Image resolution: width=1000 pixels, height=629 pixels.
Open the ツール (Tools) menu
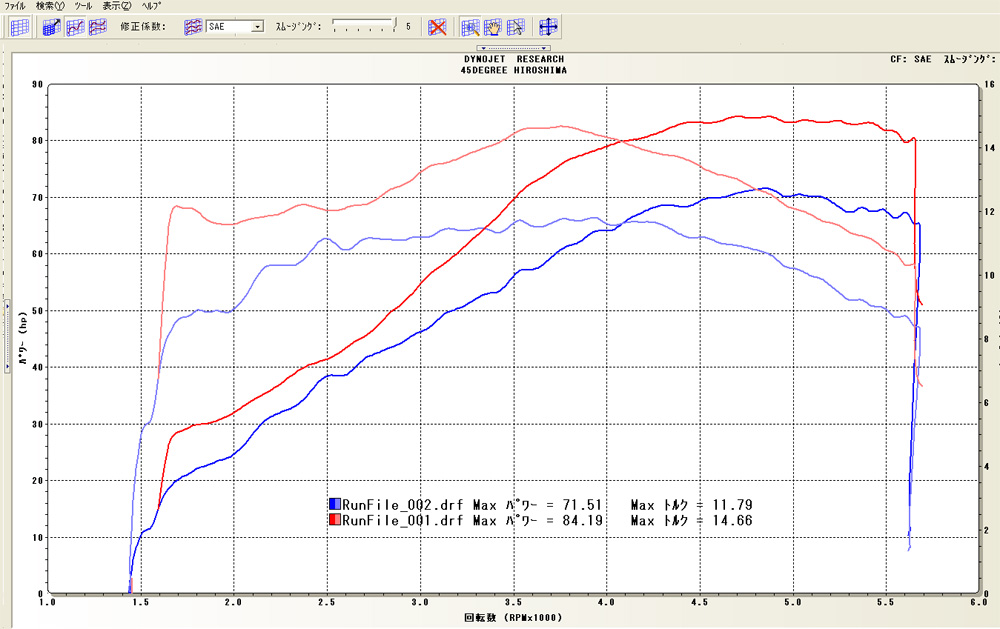click(83, 6)
